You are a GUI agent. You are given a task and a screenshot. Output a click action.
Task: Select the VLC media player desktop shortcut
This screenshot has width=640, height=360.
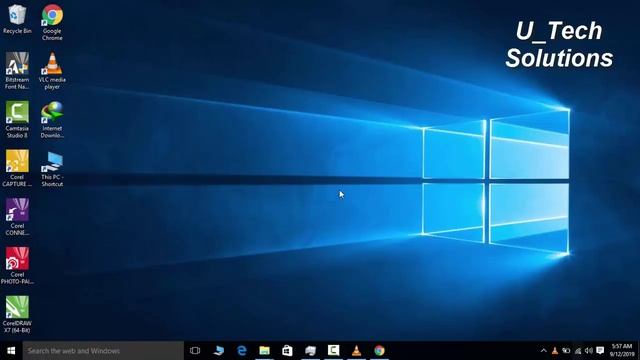[x=52, y=71]
